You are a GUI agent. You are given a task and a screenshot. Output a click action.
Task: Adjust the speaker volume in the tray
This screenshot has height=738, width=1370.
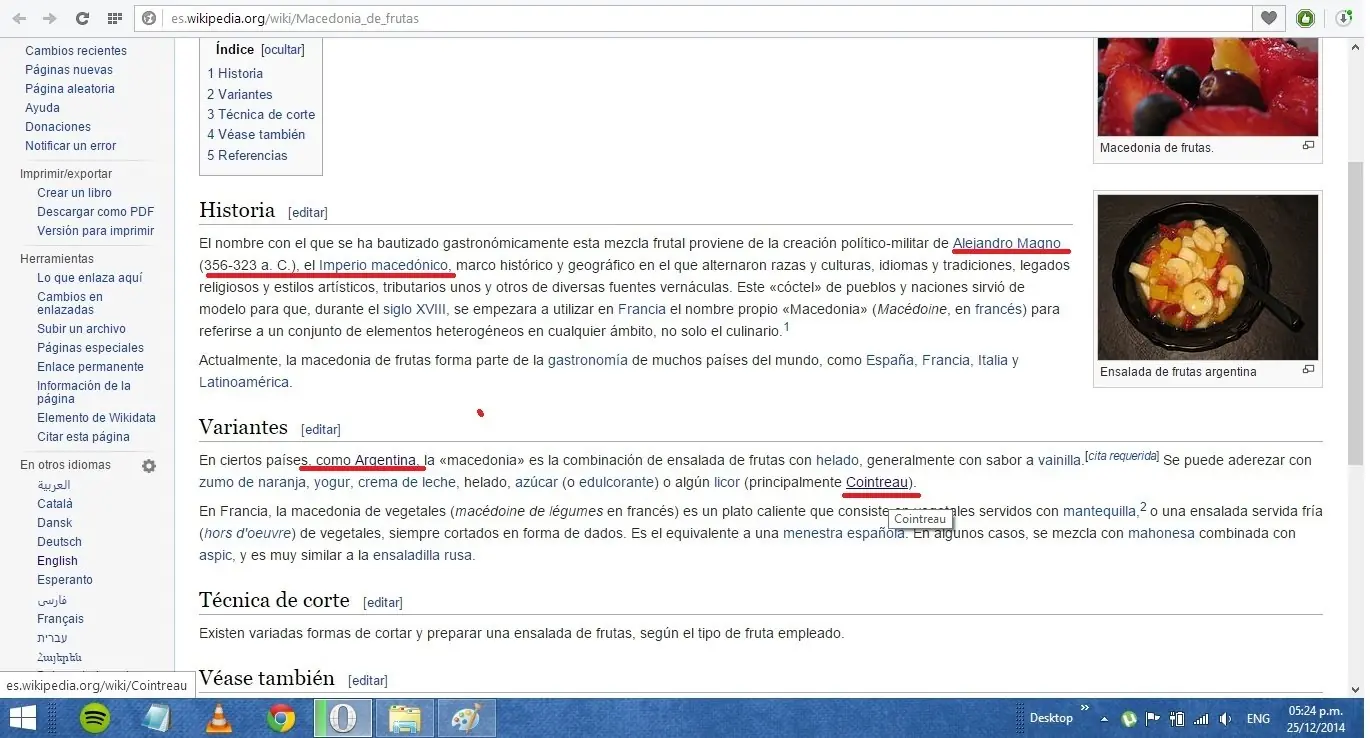pyautogui.click(x=1224, y=718)
